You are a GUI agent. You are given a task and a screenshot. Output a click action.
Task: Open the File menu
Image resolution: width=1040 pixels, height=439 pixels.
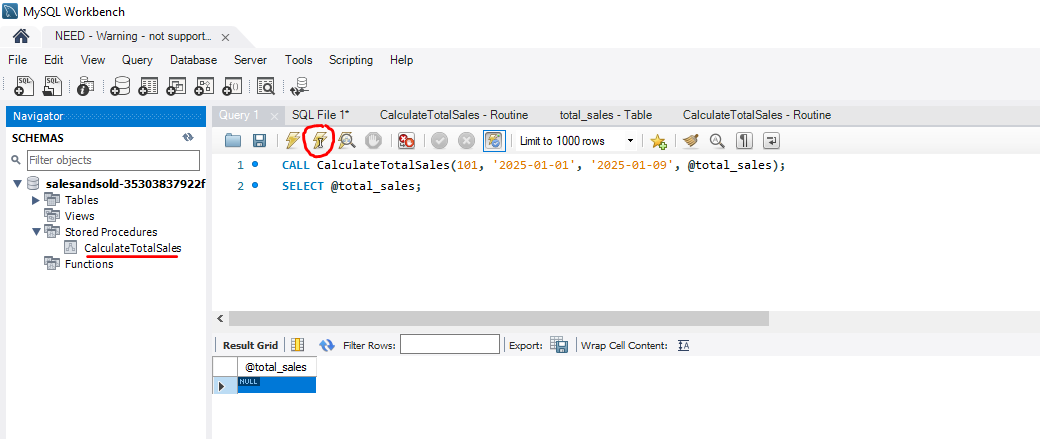point(17,60)
